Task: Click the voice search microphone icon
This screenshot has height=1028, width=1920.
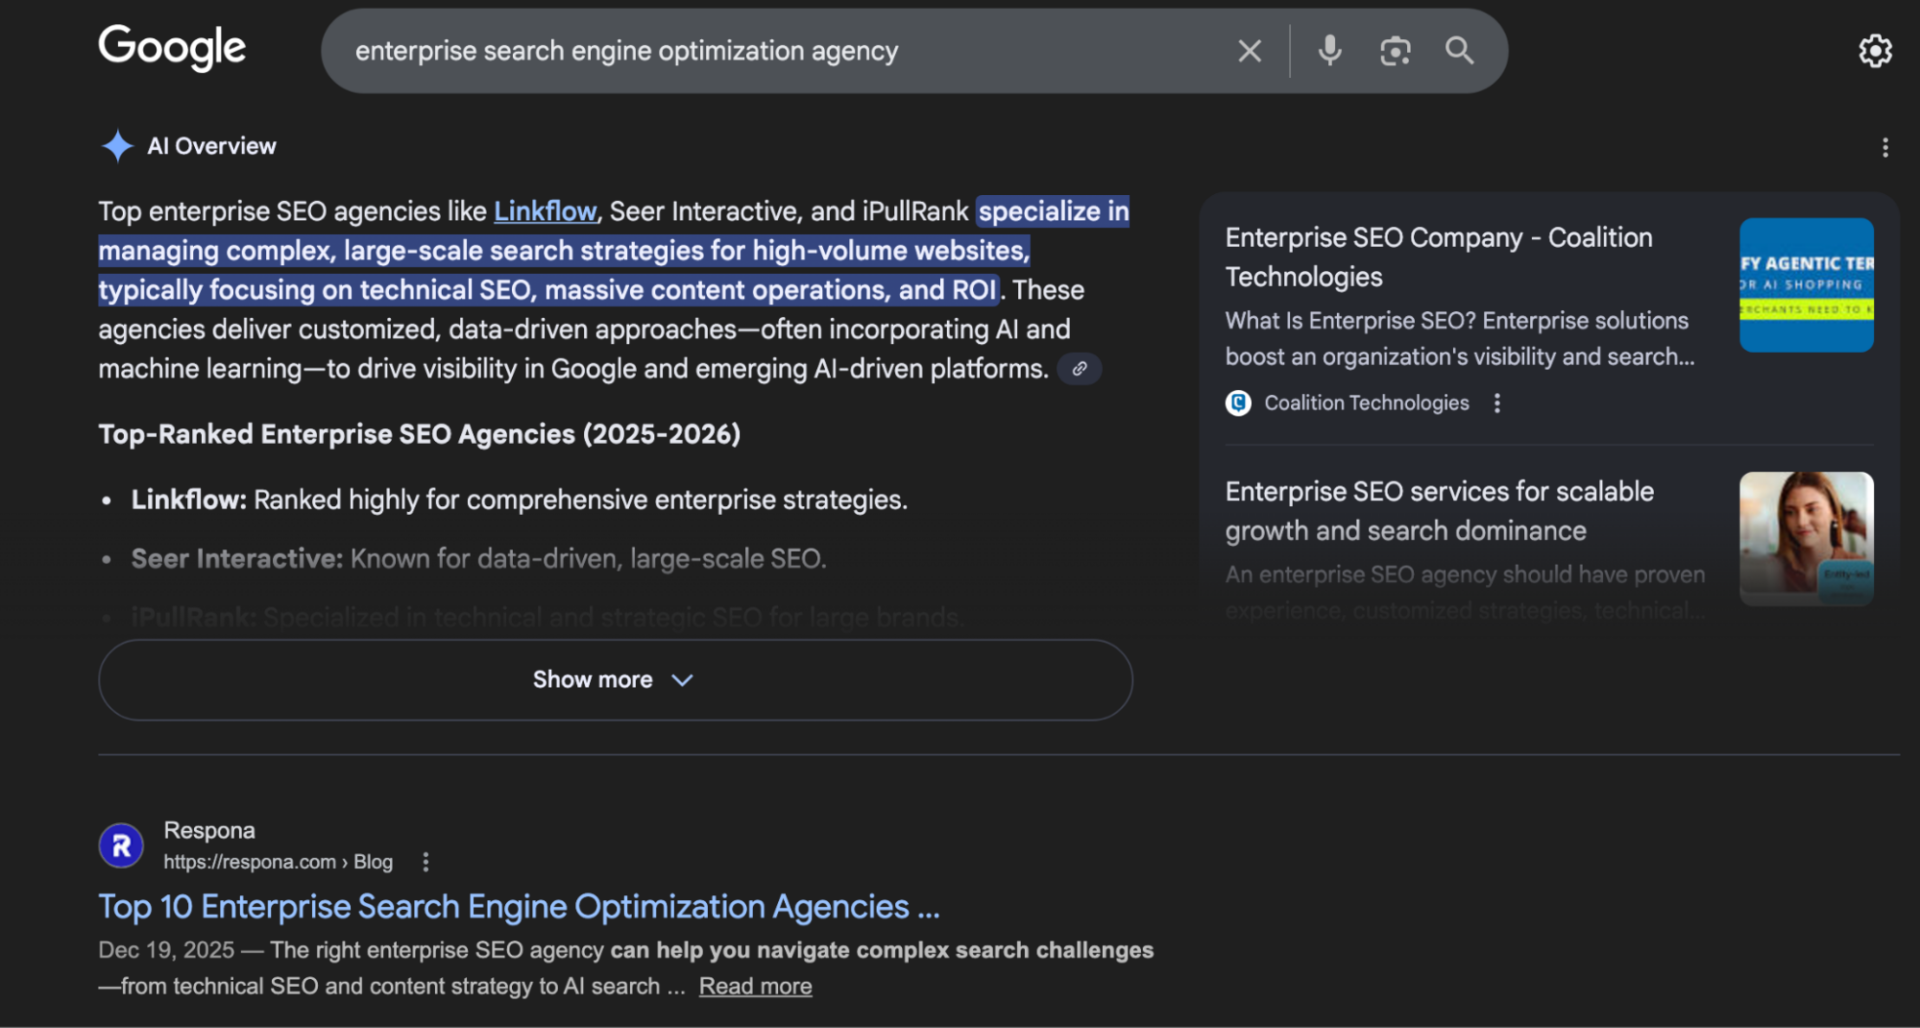Action: [1329, 50]
